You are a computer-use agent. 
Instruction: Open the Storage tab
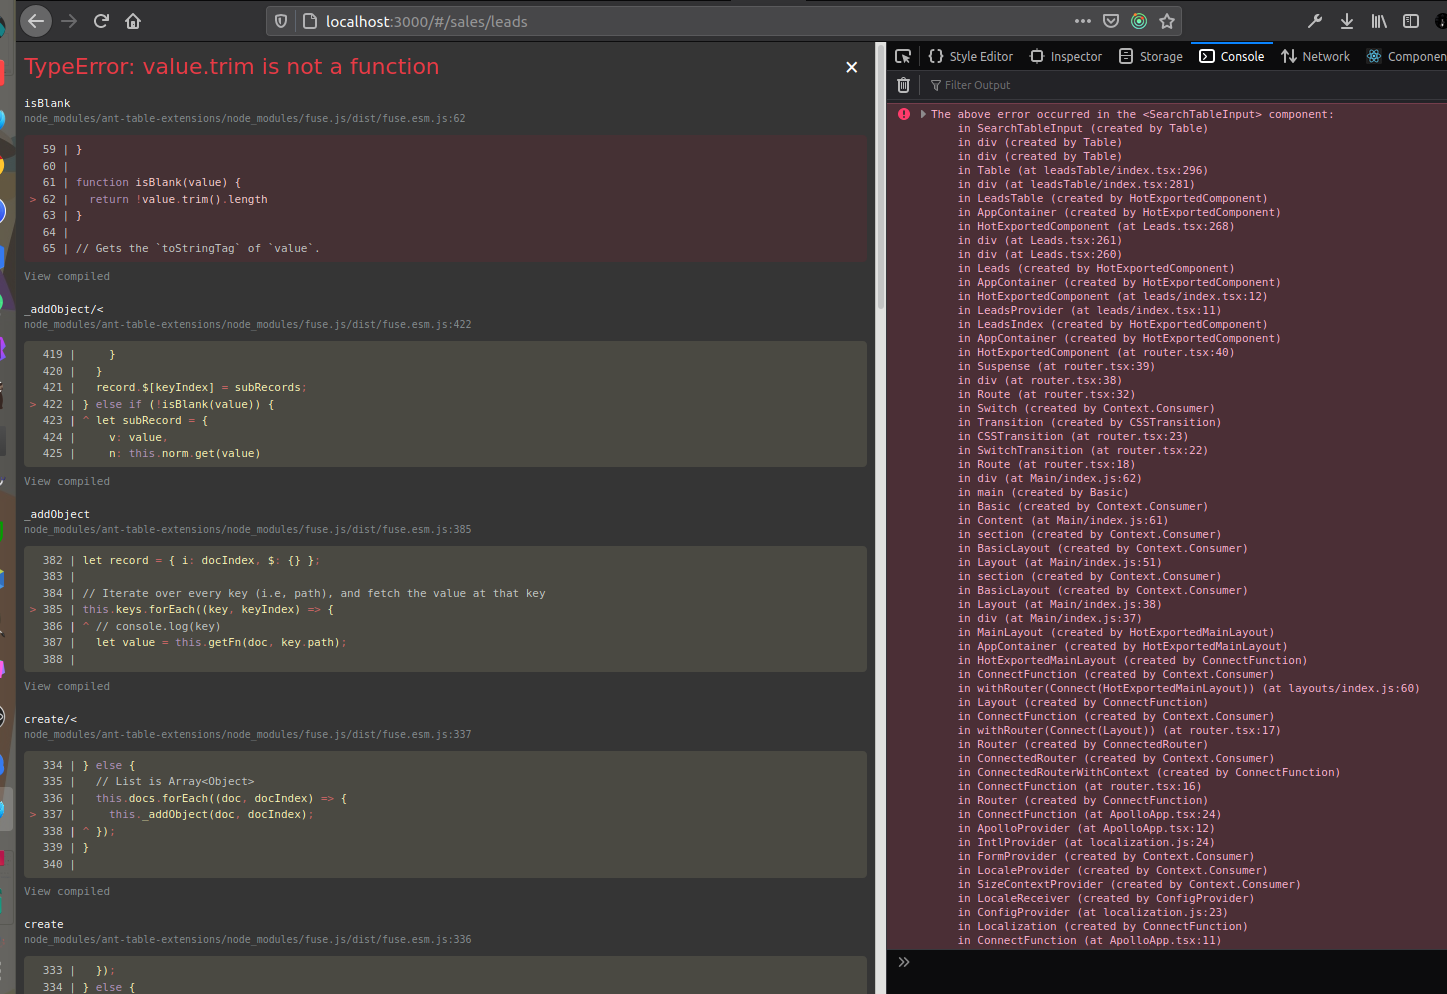point(1151,56)
